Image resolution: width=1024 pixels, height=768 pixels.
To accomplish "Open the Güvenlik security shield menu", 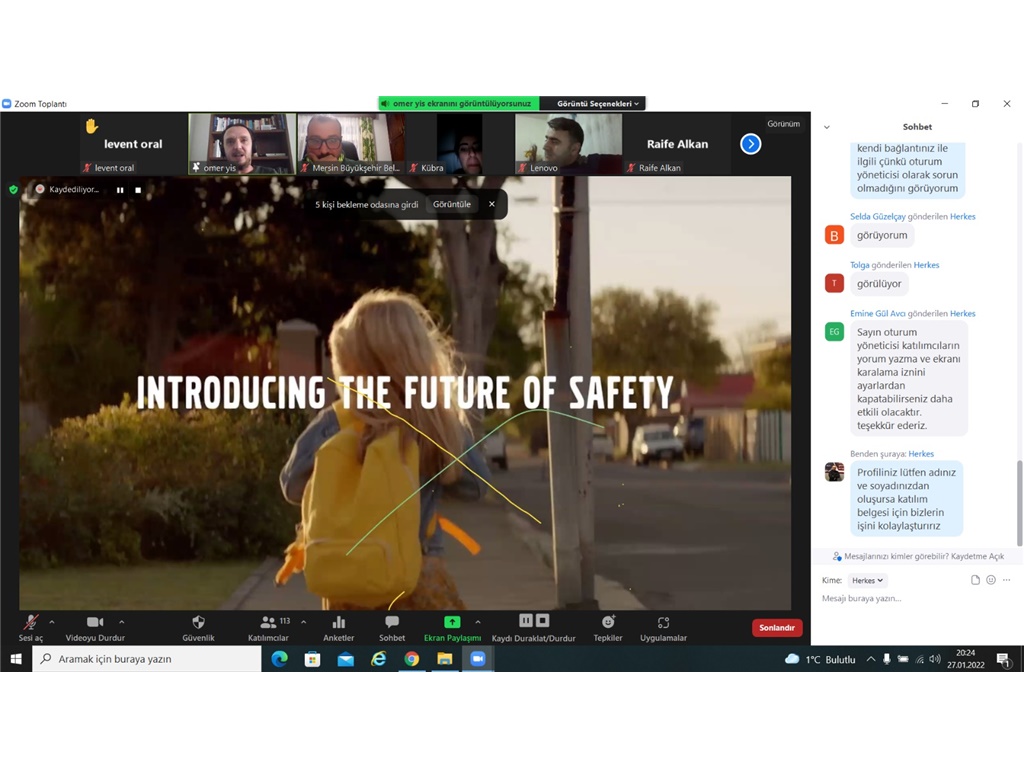I will coord(199,628).
